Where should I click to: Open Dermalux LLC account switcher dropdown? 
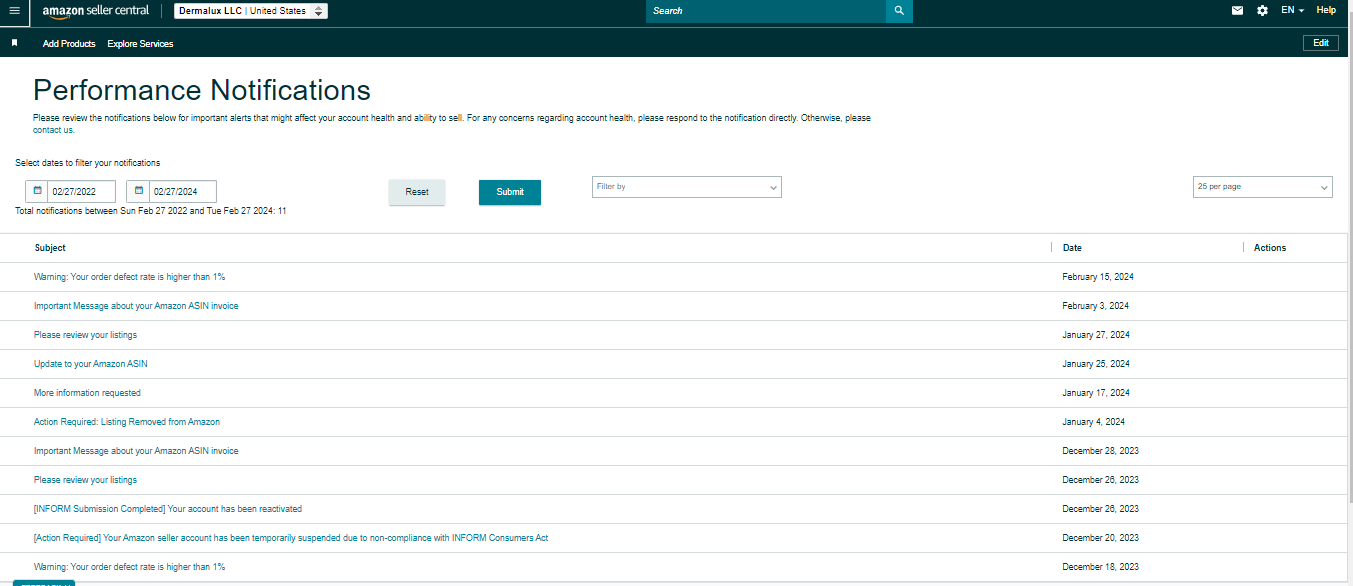[251, 11]
